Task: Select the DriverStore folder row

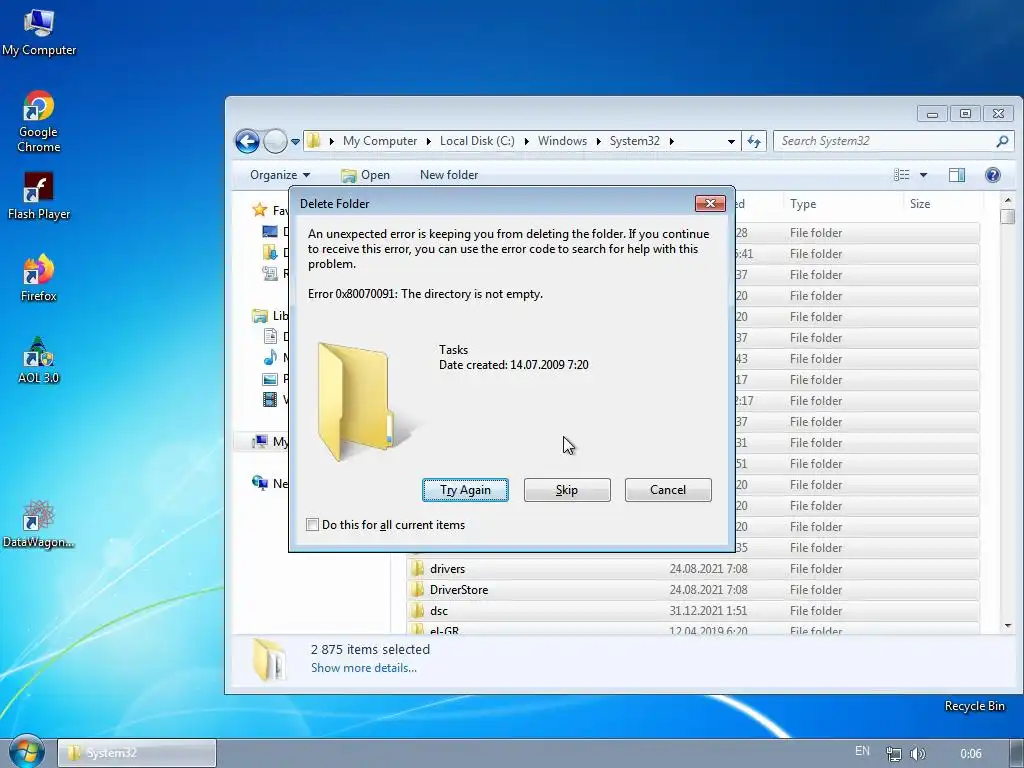Action: click(693, 590)
